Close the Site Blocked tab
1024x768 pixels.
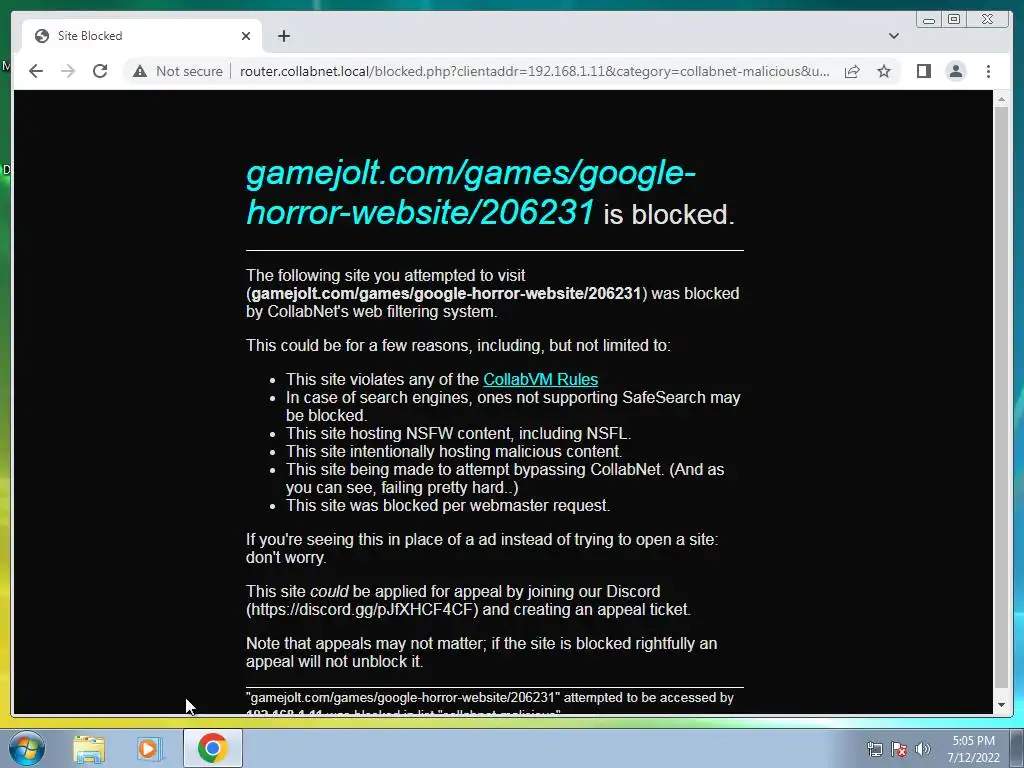coord(246,36)
